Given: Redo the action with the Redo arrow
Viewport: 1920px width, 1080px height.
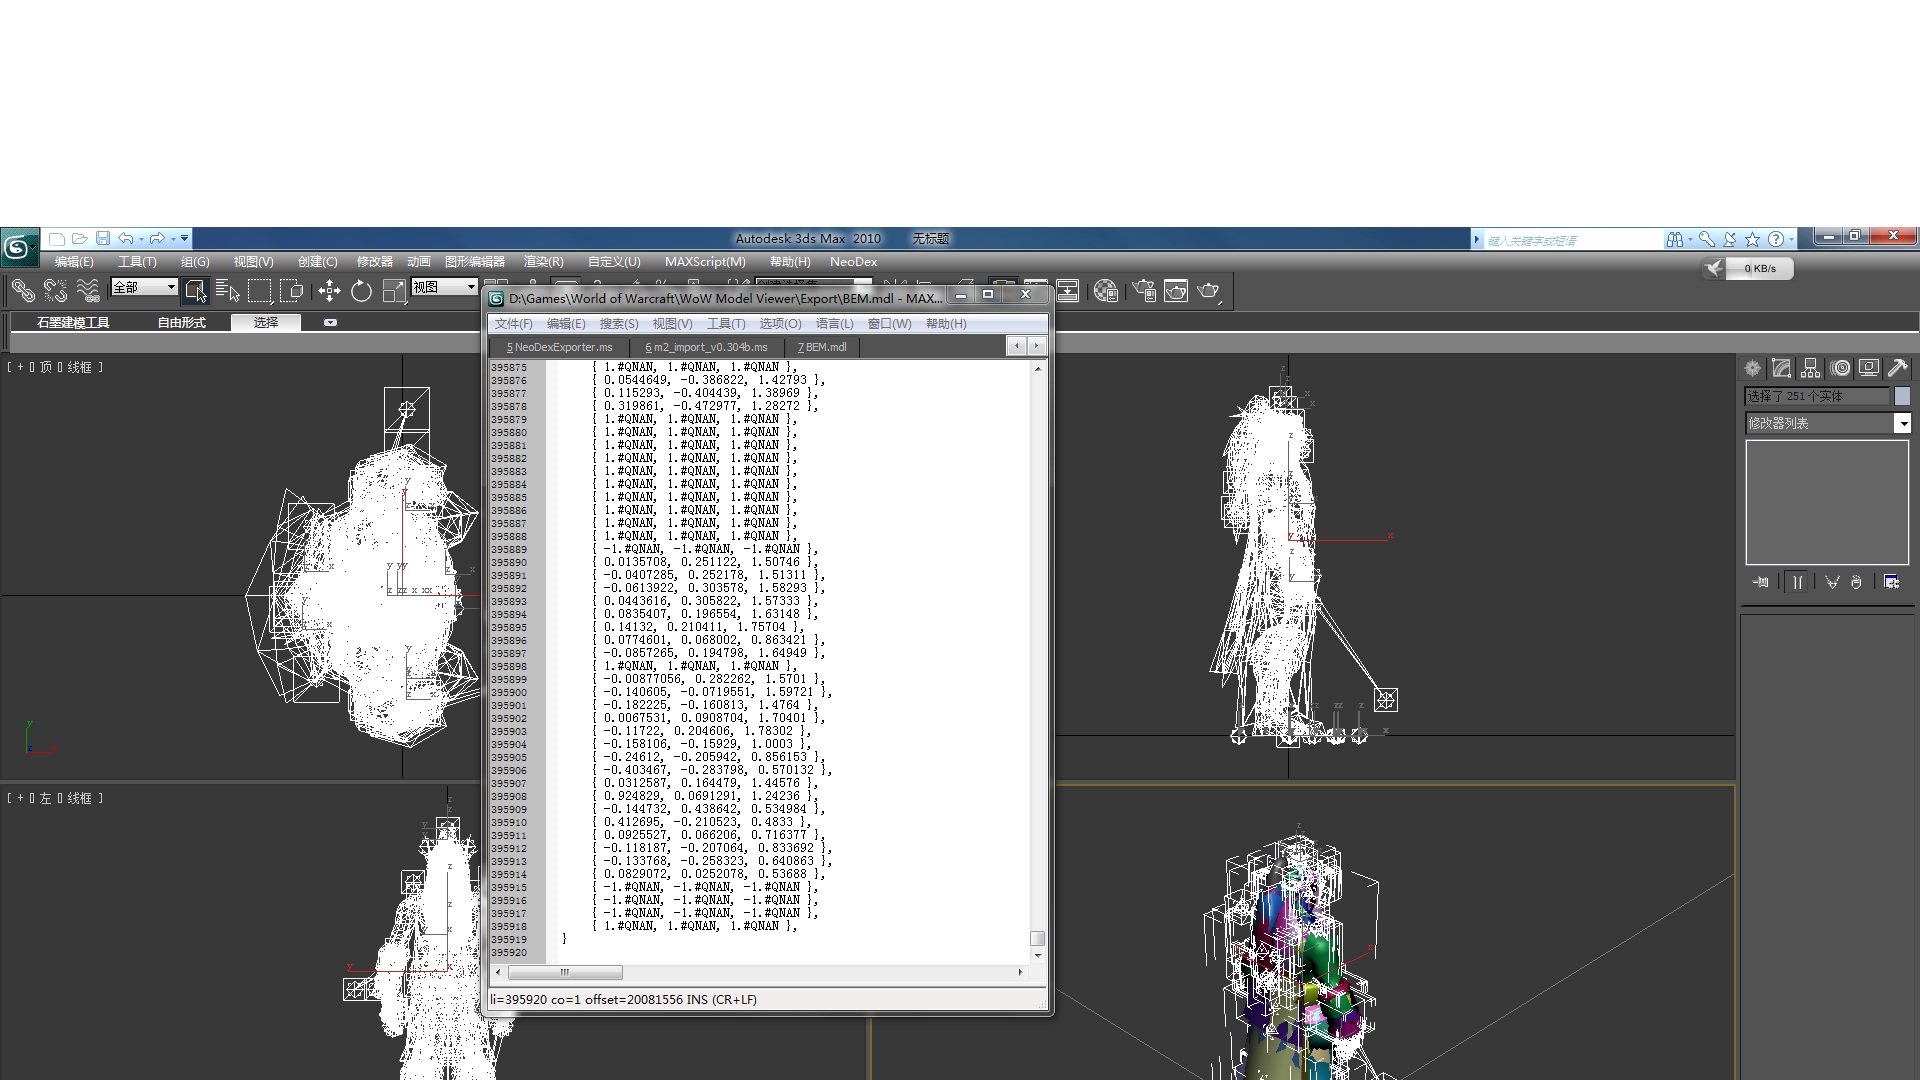Looking at the screenshot, I should (157, 239).
